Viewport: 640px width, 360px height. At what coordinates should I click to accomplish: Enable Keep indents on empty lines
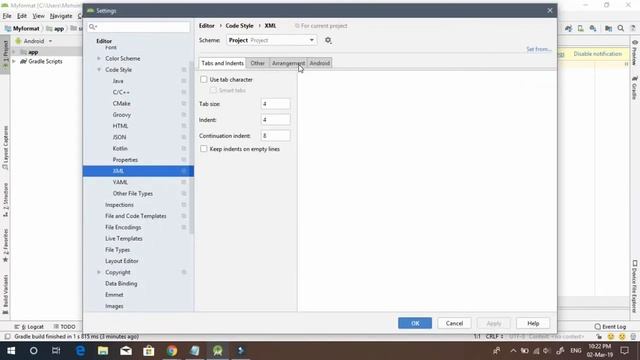203,149
